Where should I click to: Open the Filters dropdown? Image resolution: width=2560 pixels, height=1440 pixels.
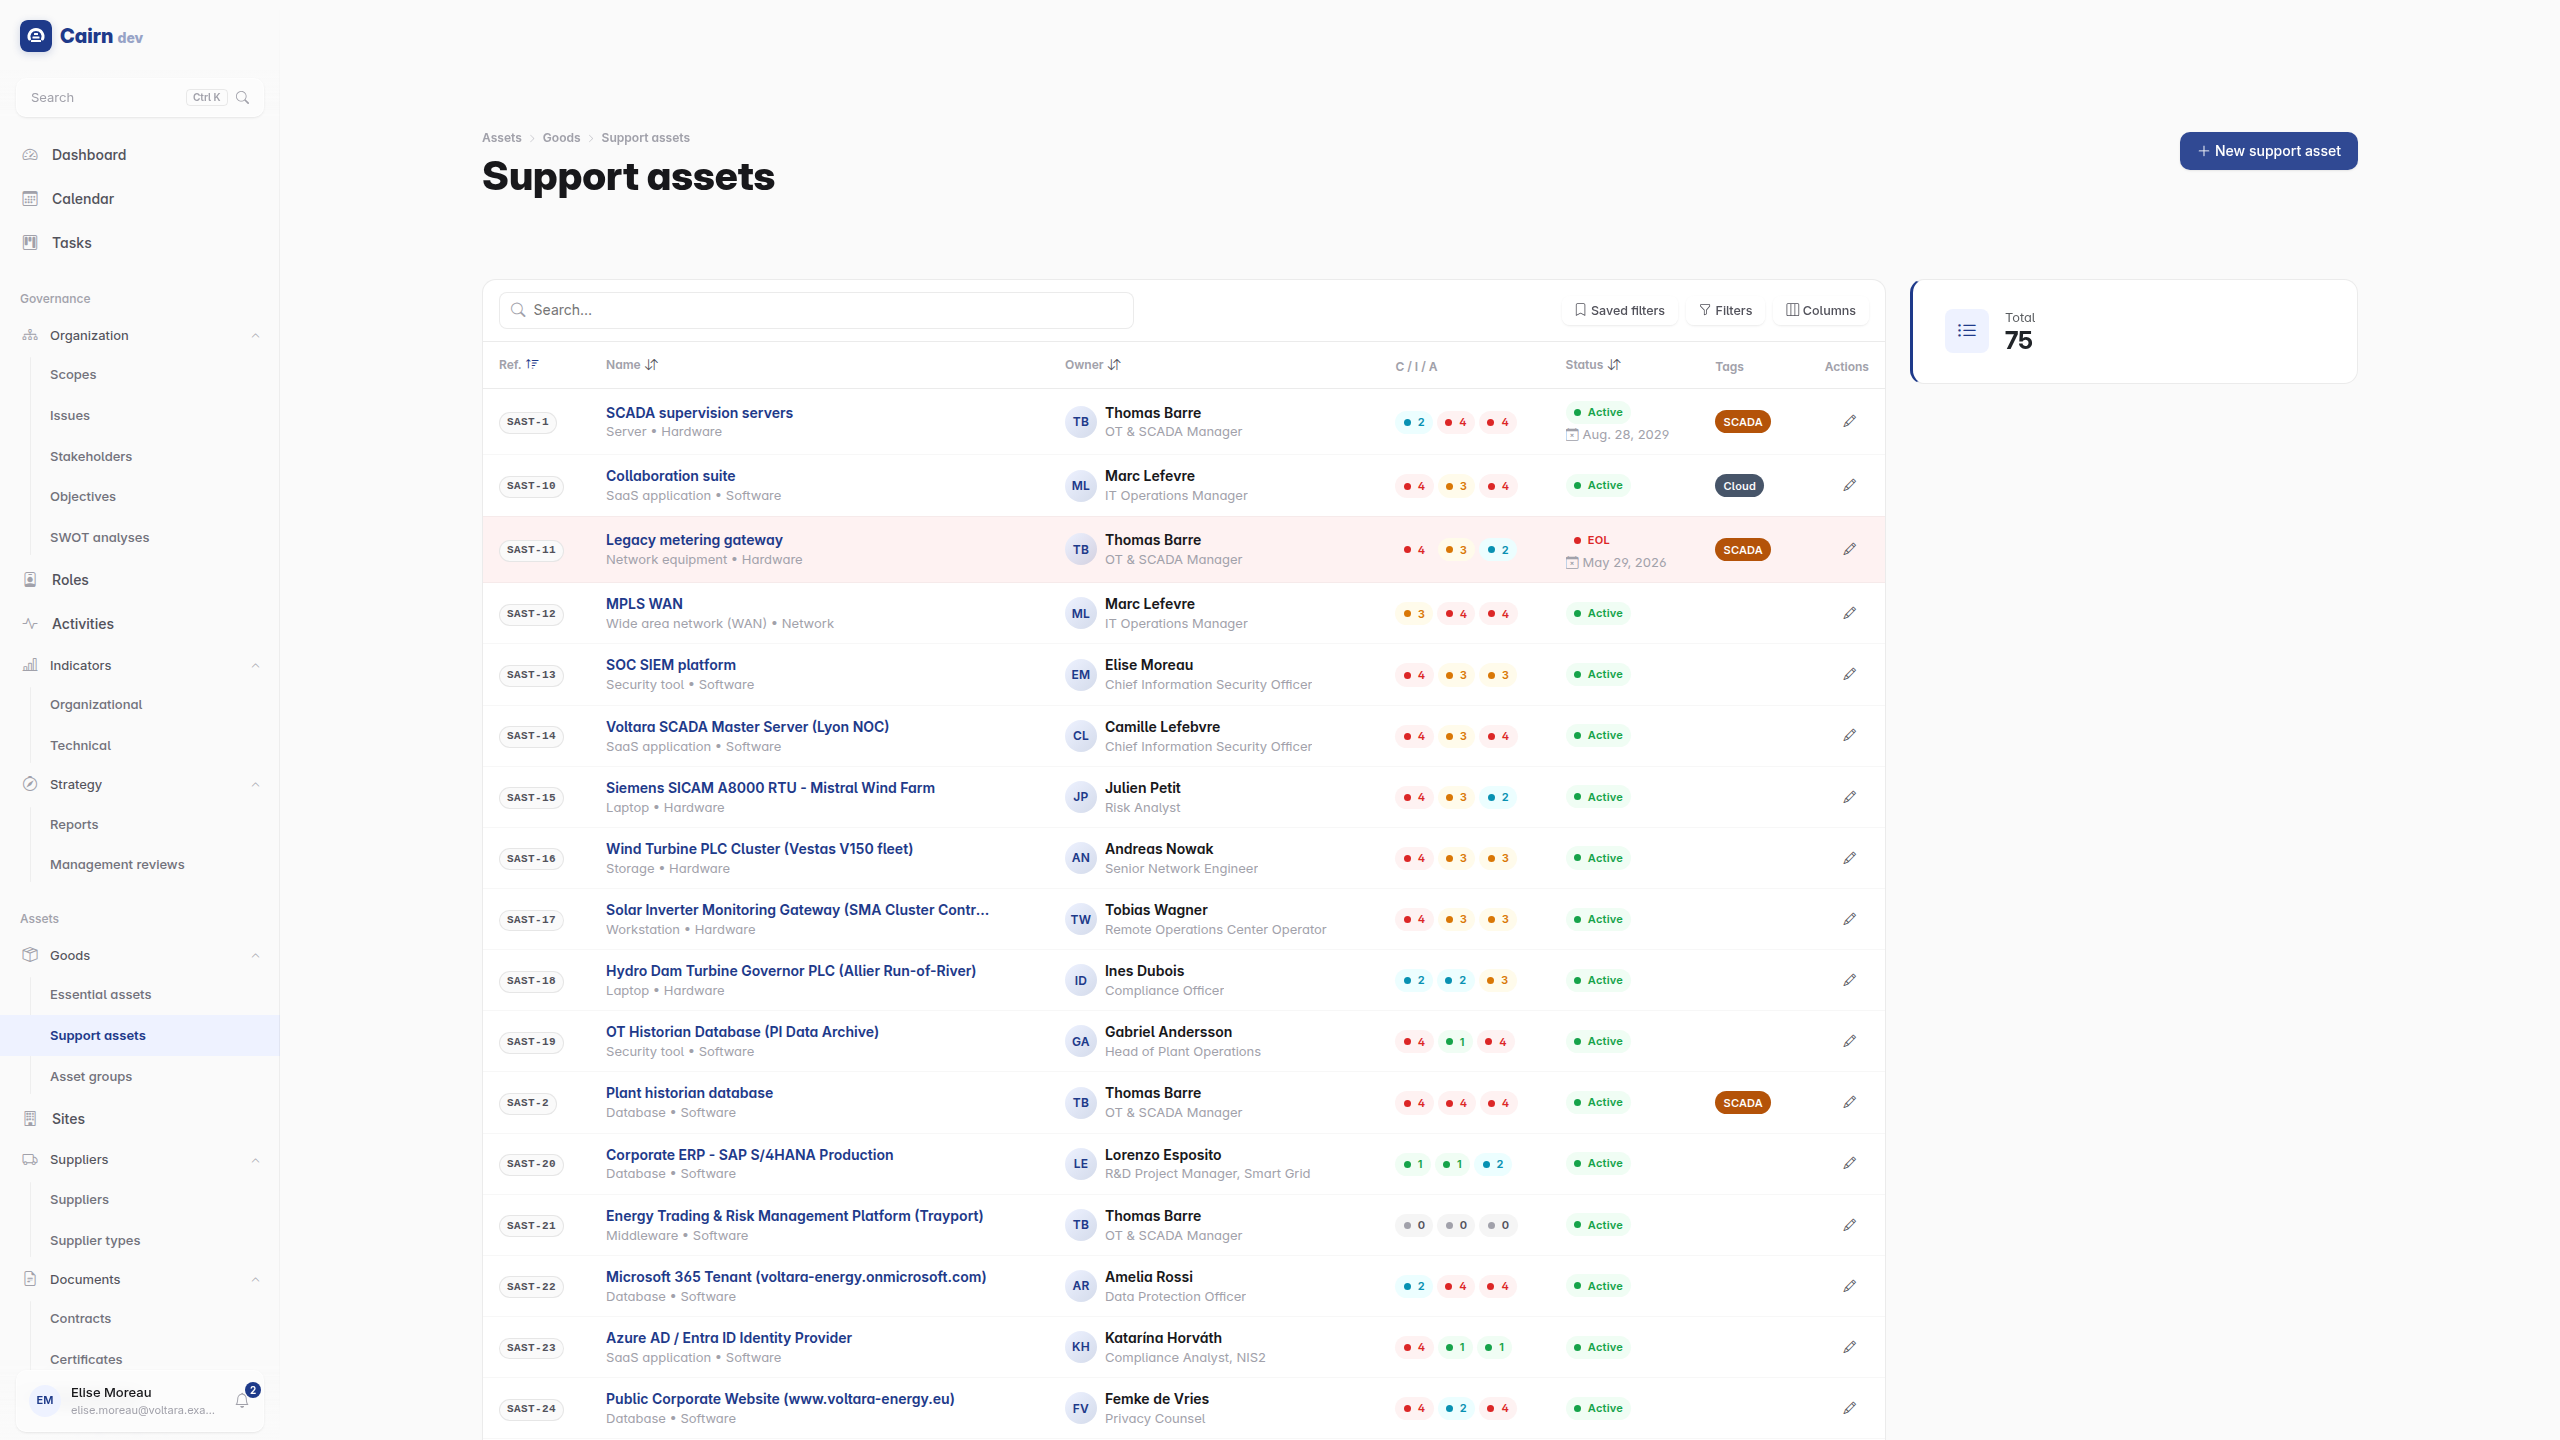(1726, 311)
